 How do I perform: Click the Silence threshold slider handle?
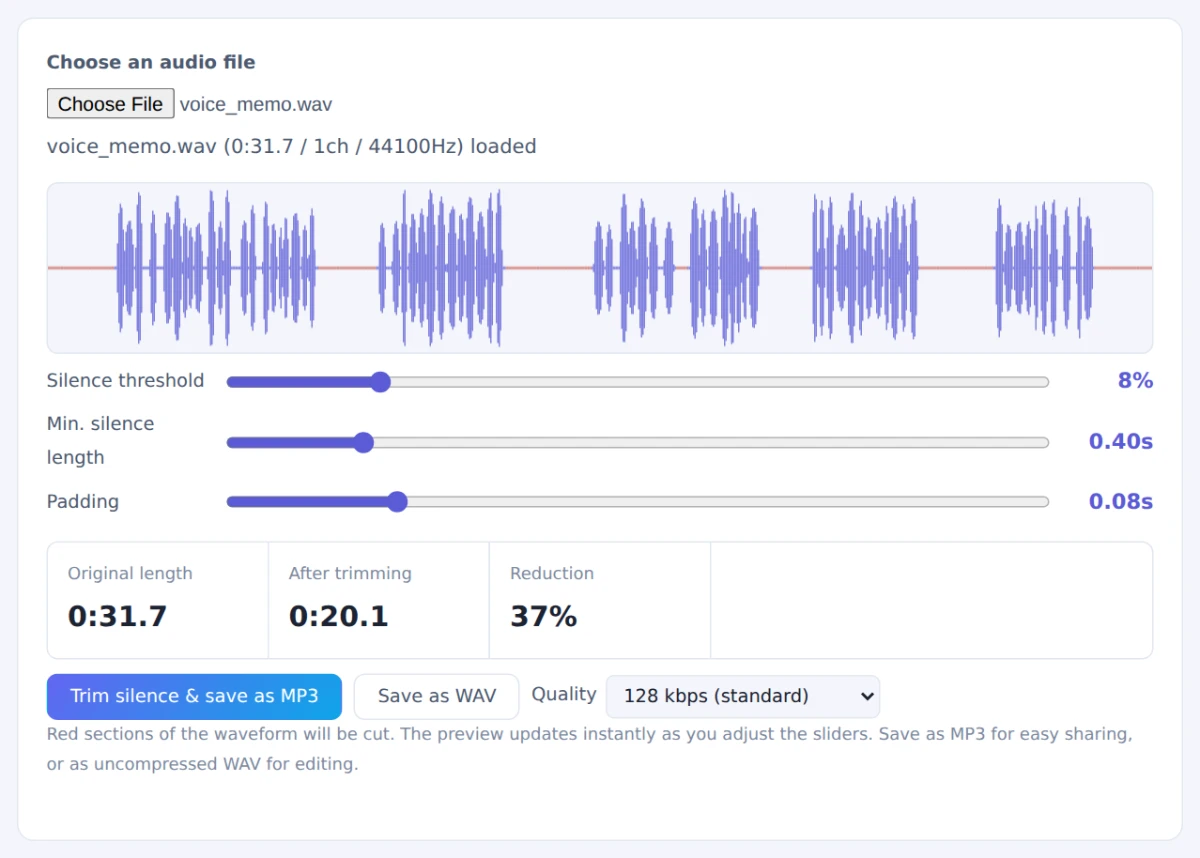pos(380,381)
